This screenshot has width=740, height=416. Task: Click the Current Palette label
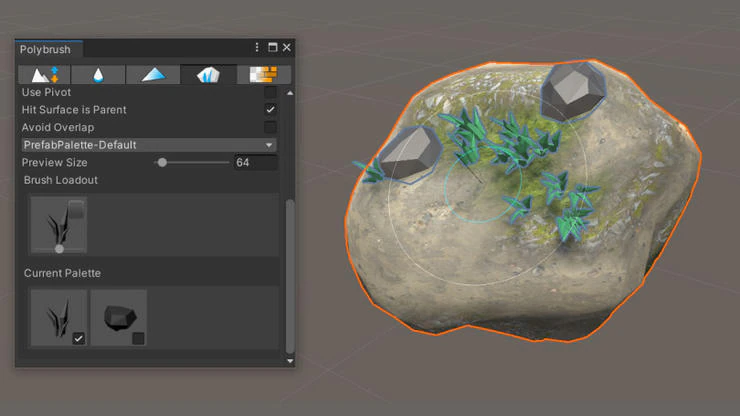tap(62, 273)
